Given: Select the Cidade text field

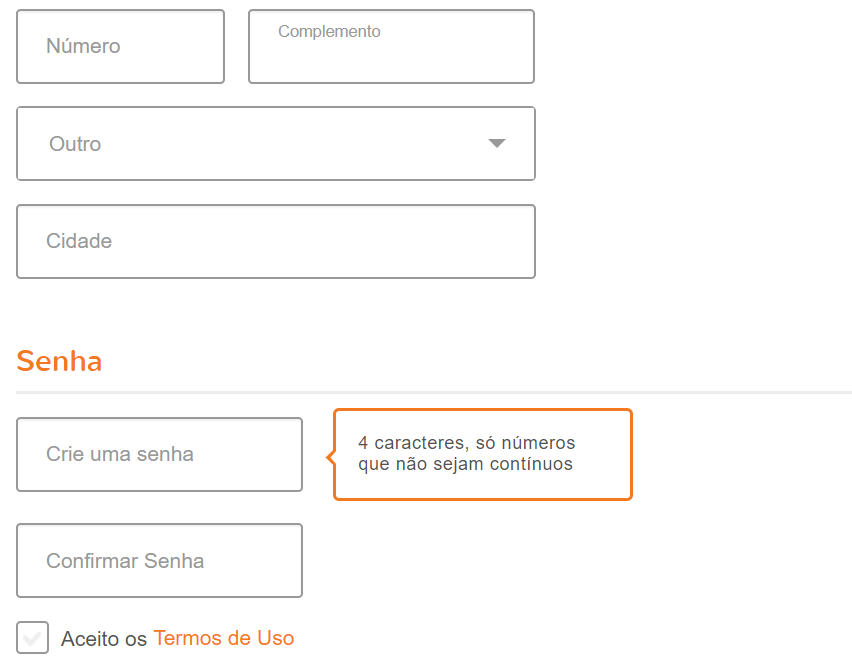Looking at the screenshot, I should [275, 242].
